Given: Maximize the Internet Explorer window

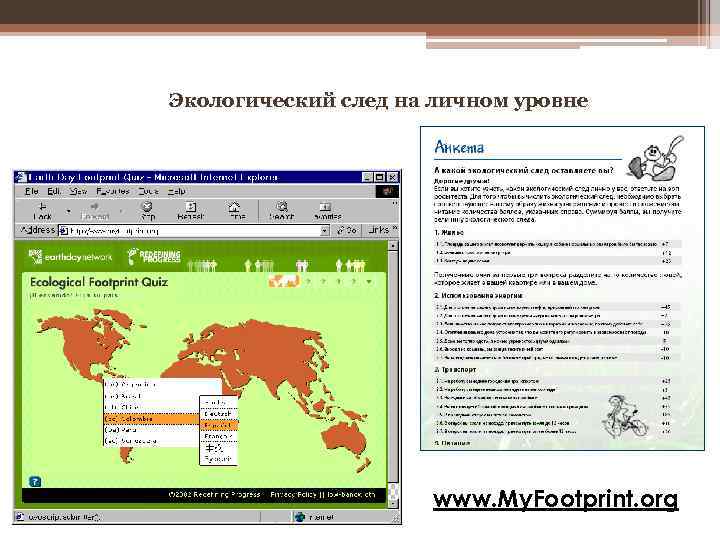Looking at the screenshot, I should pos(380,177).
